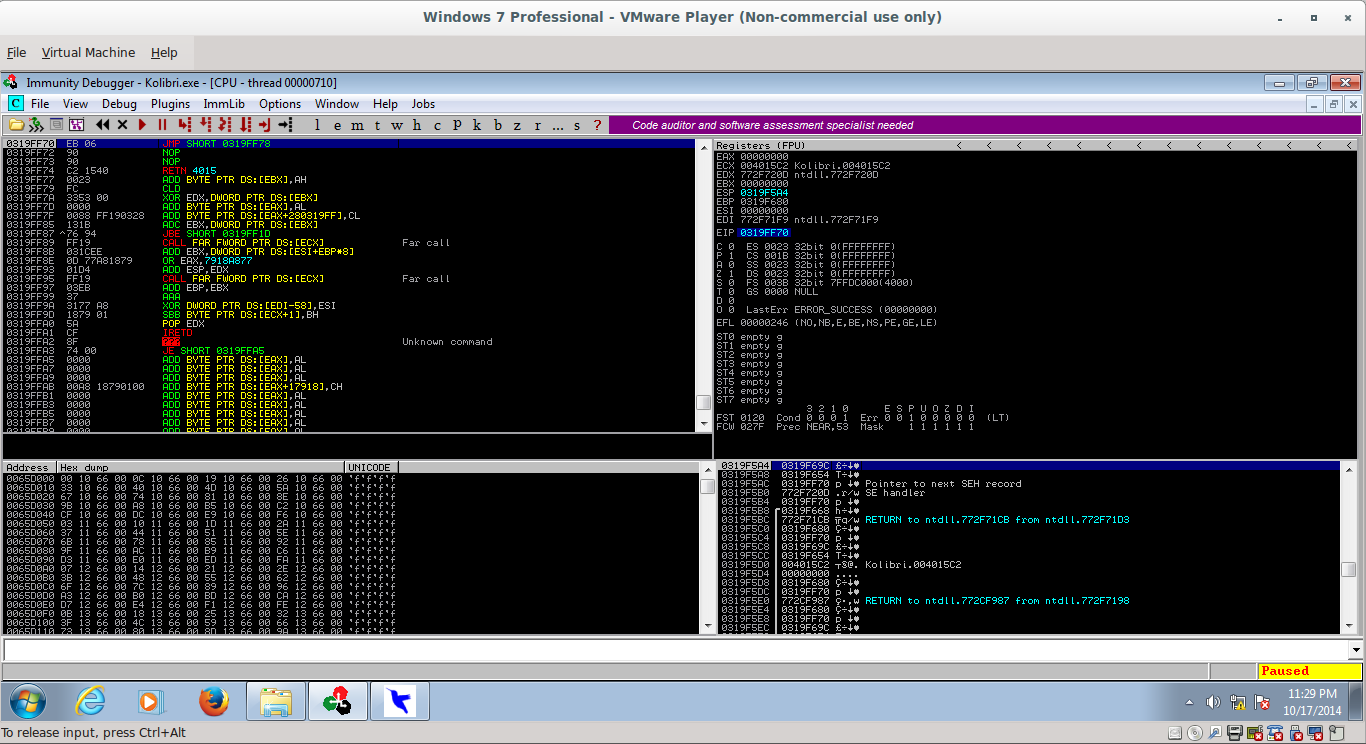
Task: Open the Debug menu
Action: point(119,103)
